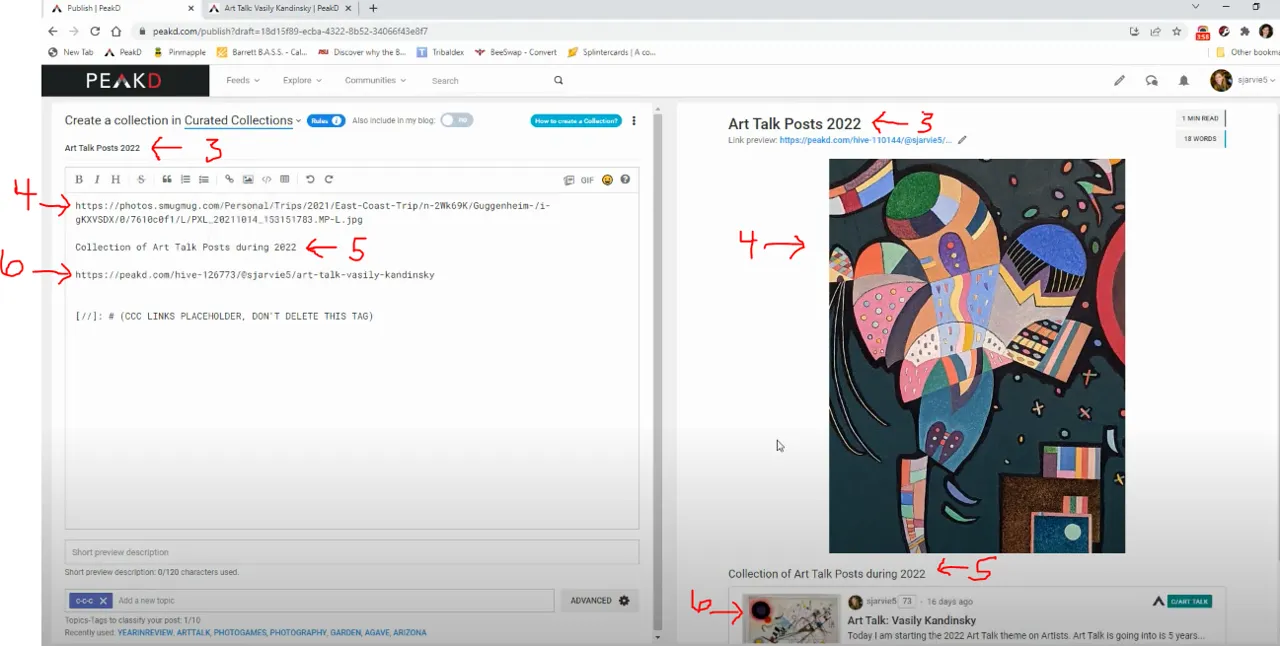Apply italic formatting in editor

click(97, 180)
